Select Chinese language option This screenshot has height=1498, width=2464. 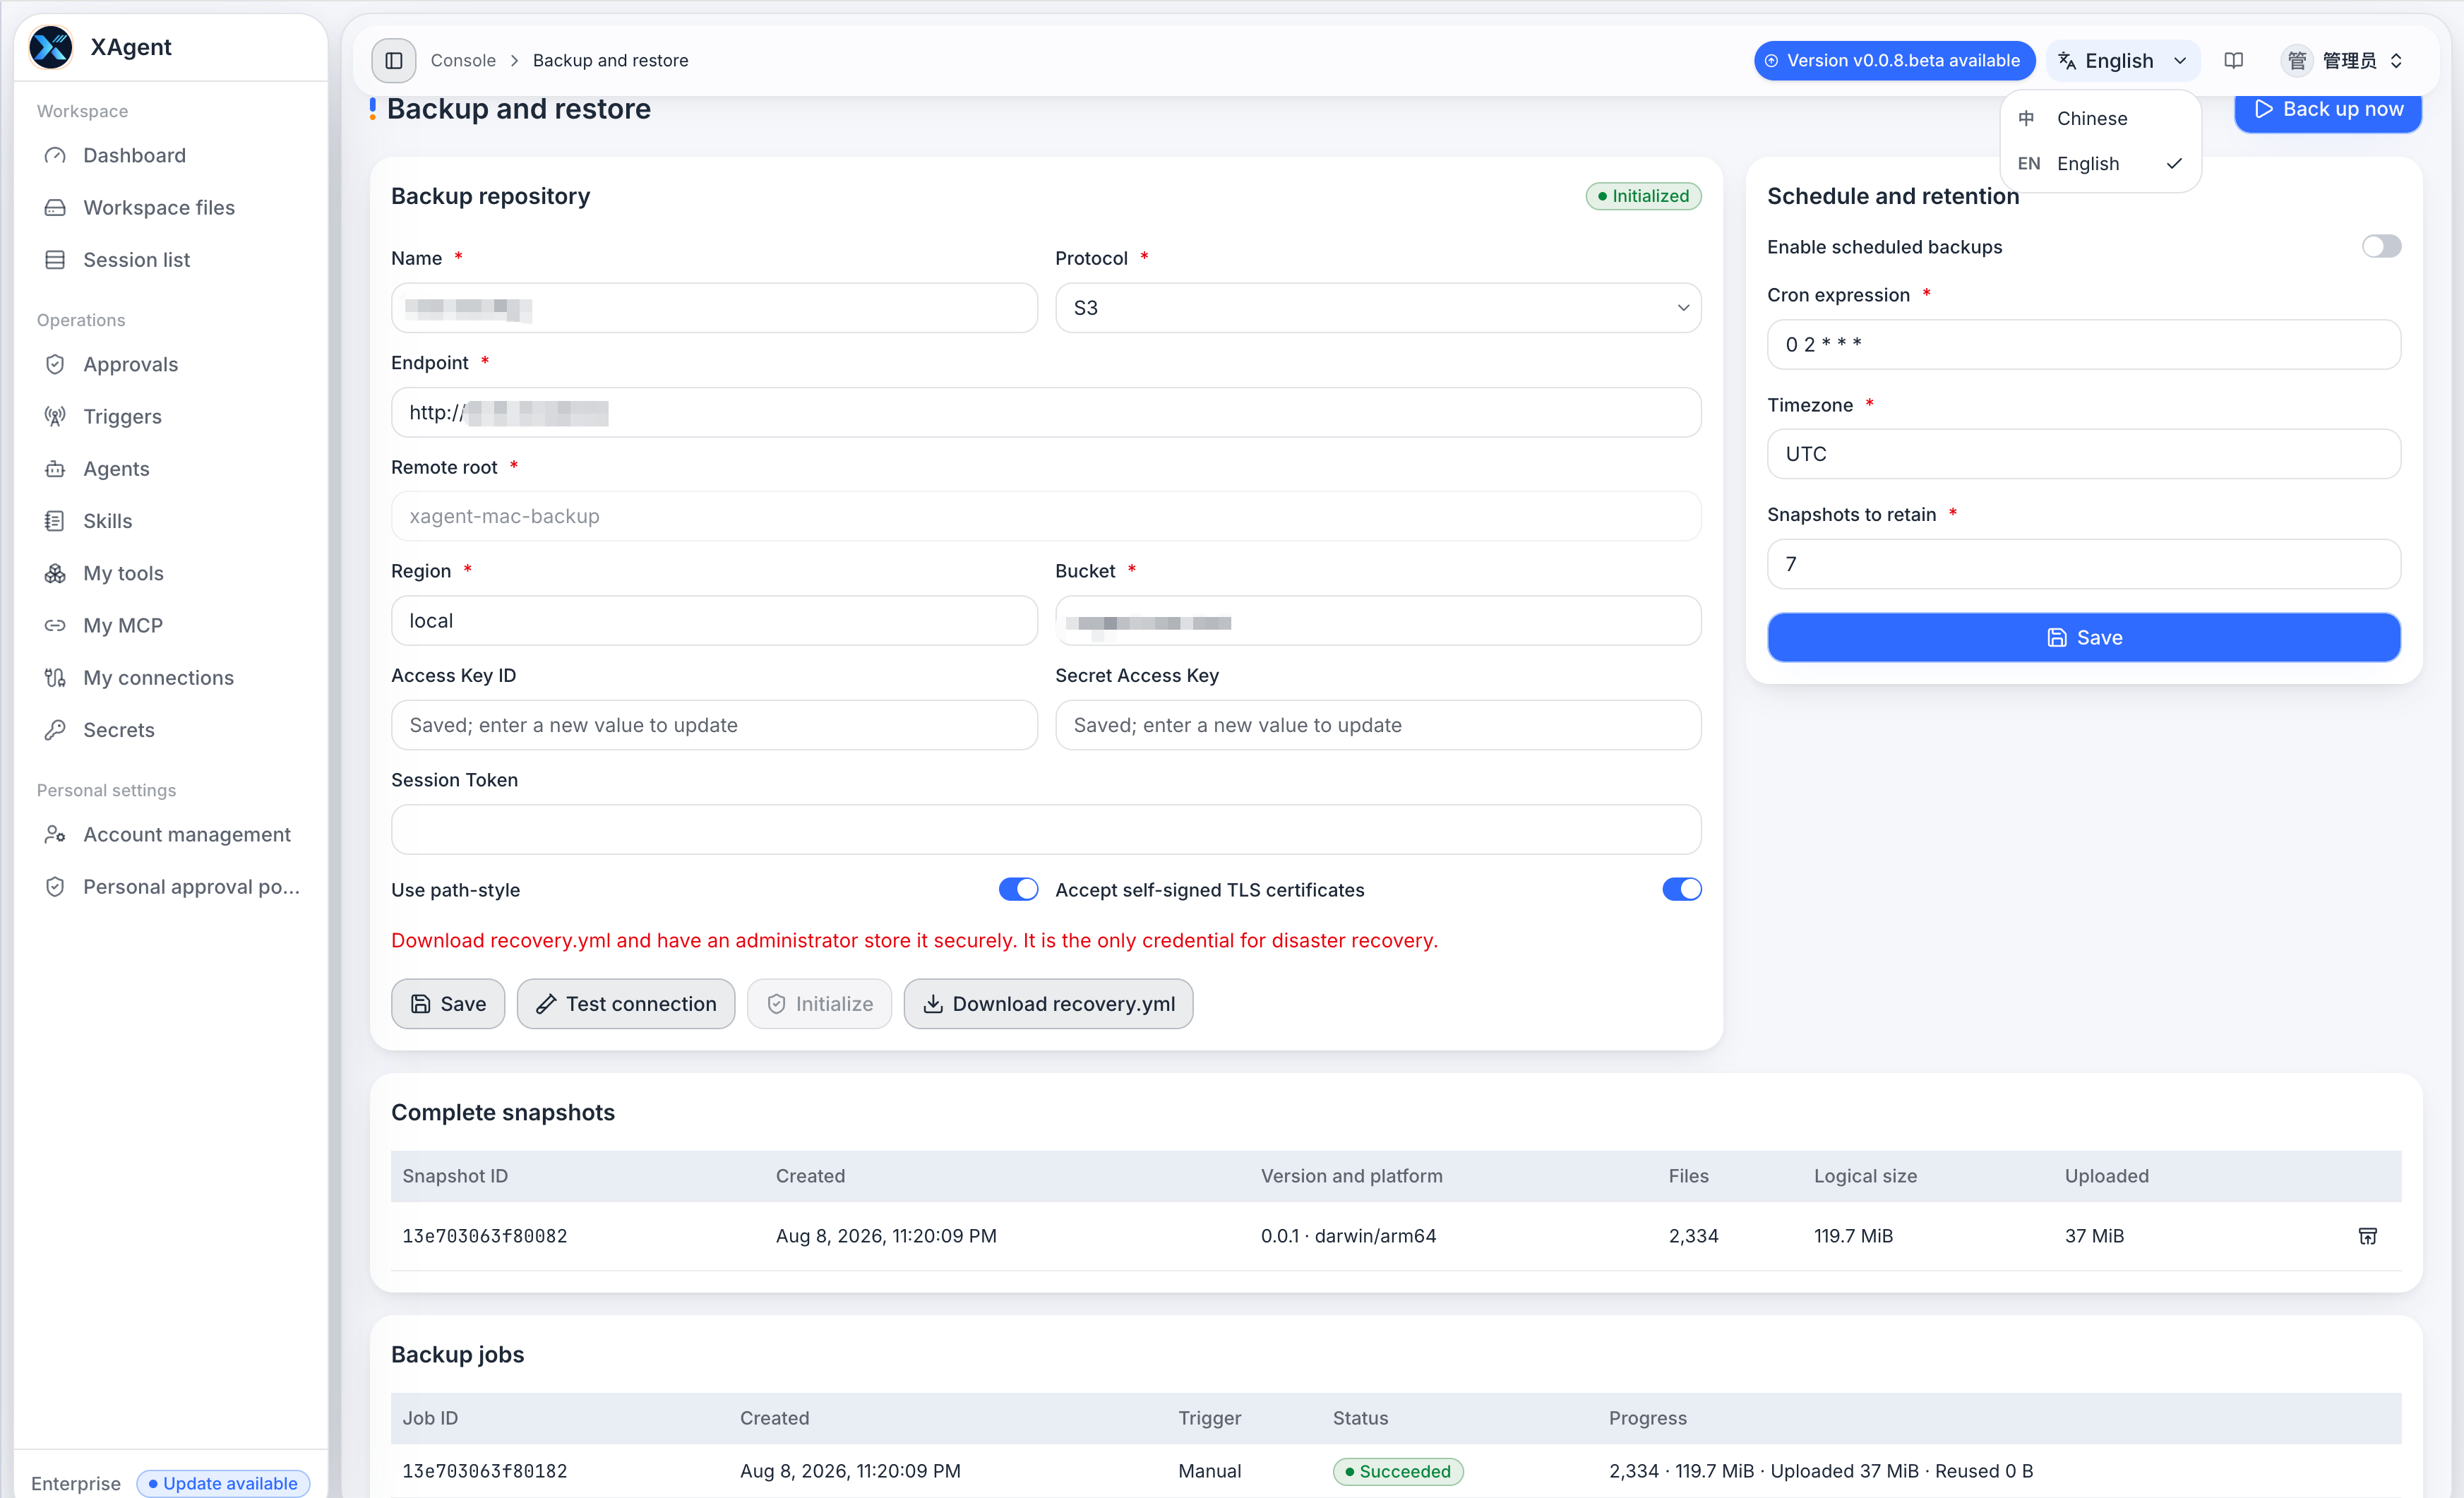(x=2100, y=118)
